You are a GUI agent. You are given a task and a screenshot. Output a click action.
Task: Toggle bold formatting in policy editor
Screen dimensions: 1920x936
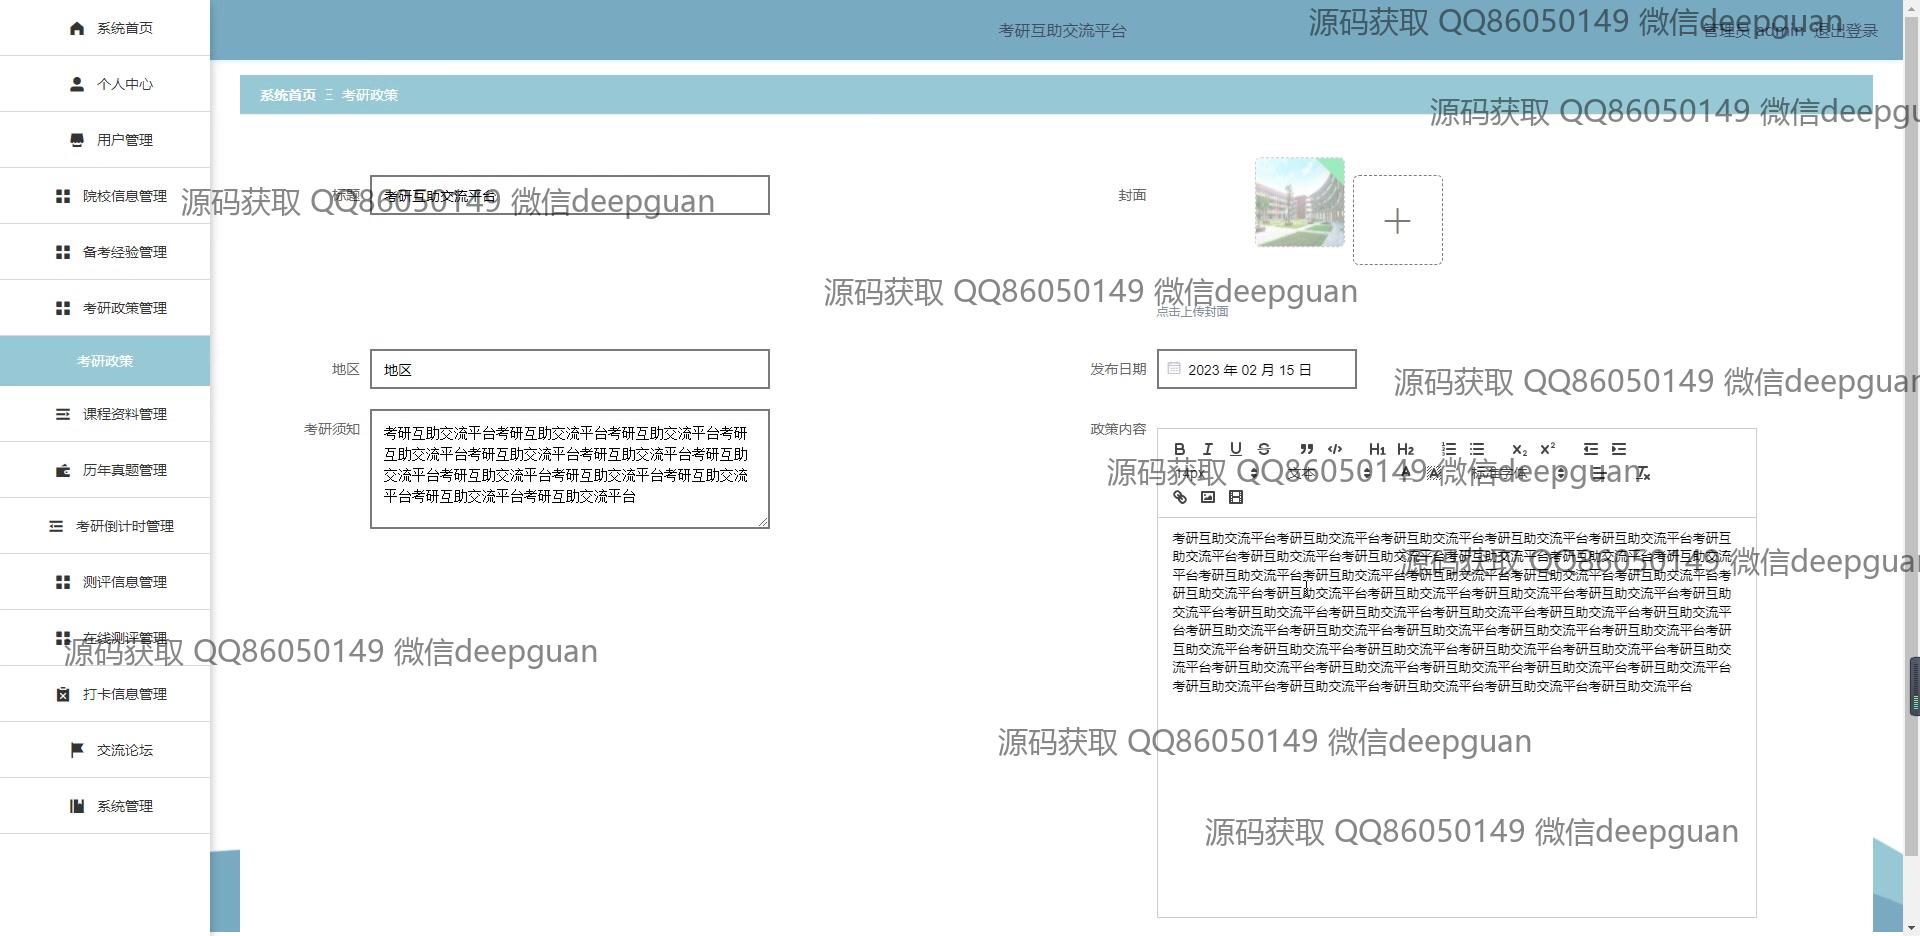1180,449
